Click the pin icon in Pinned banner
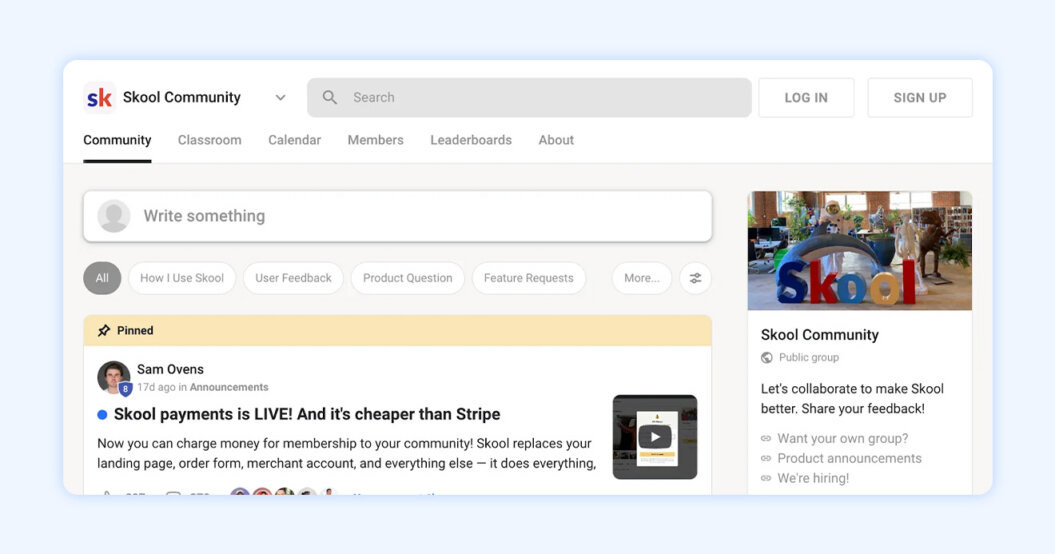This screenshot has height=554, width=1055. pos(104,331)
